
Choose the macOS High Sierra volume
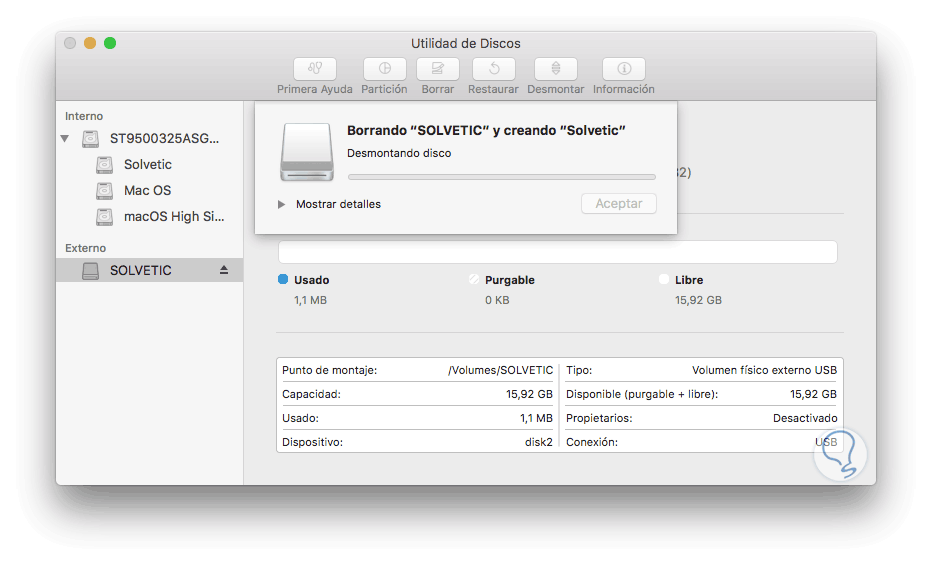click(174, 216)
